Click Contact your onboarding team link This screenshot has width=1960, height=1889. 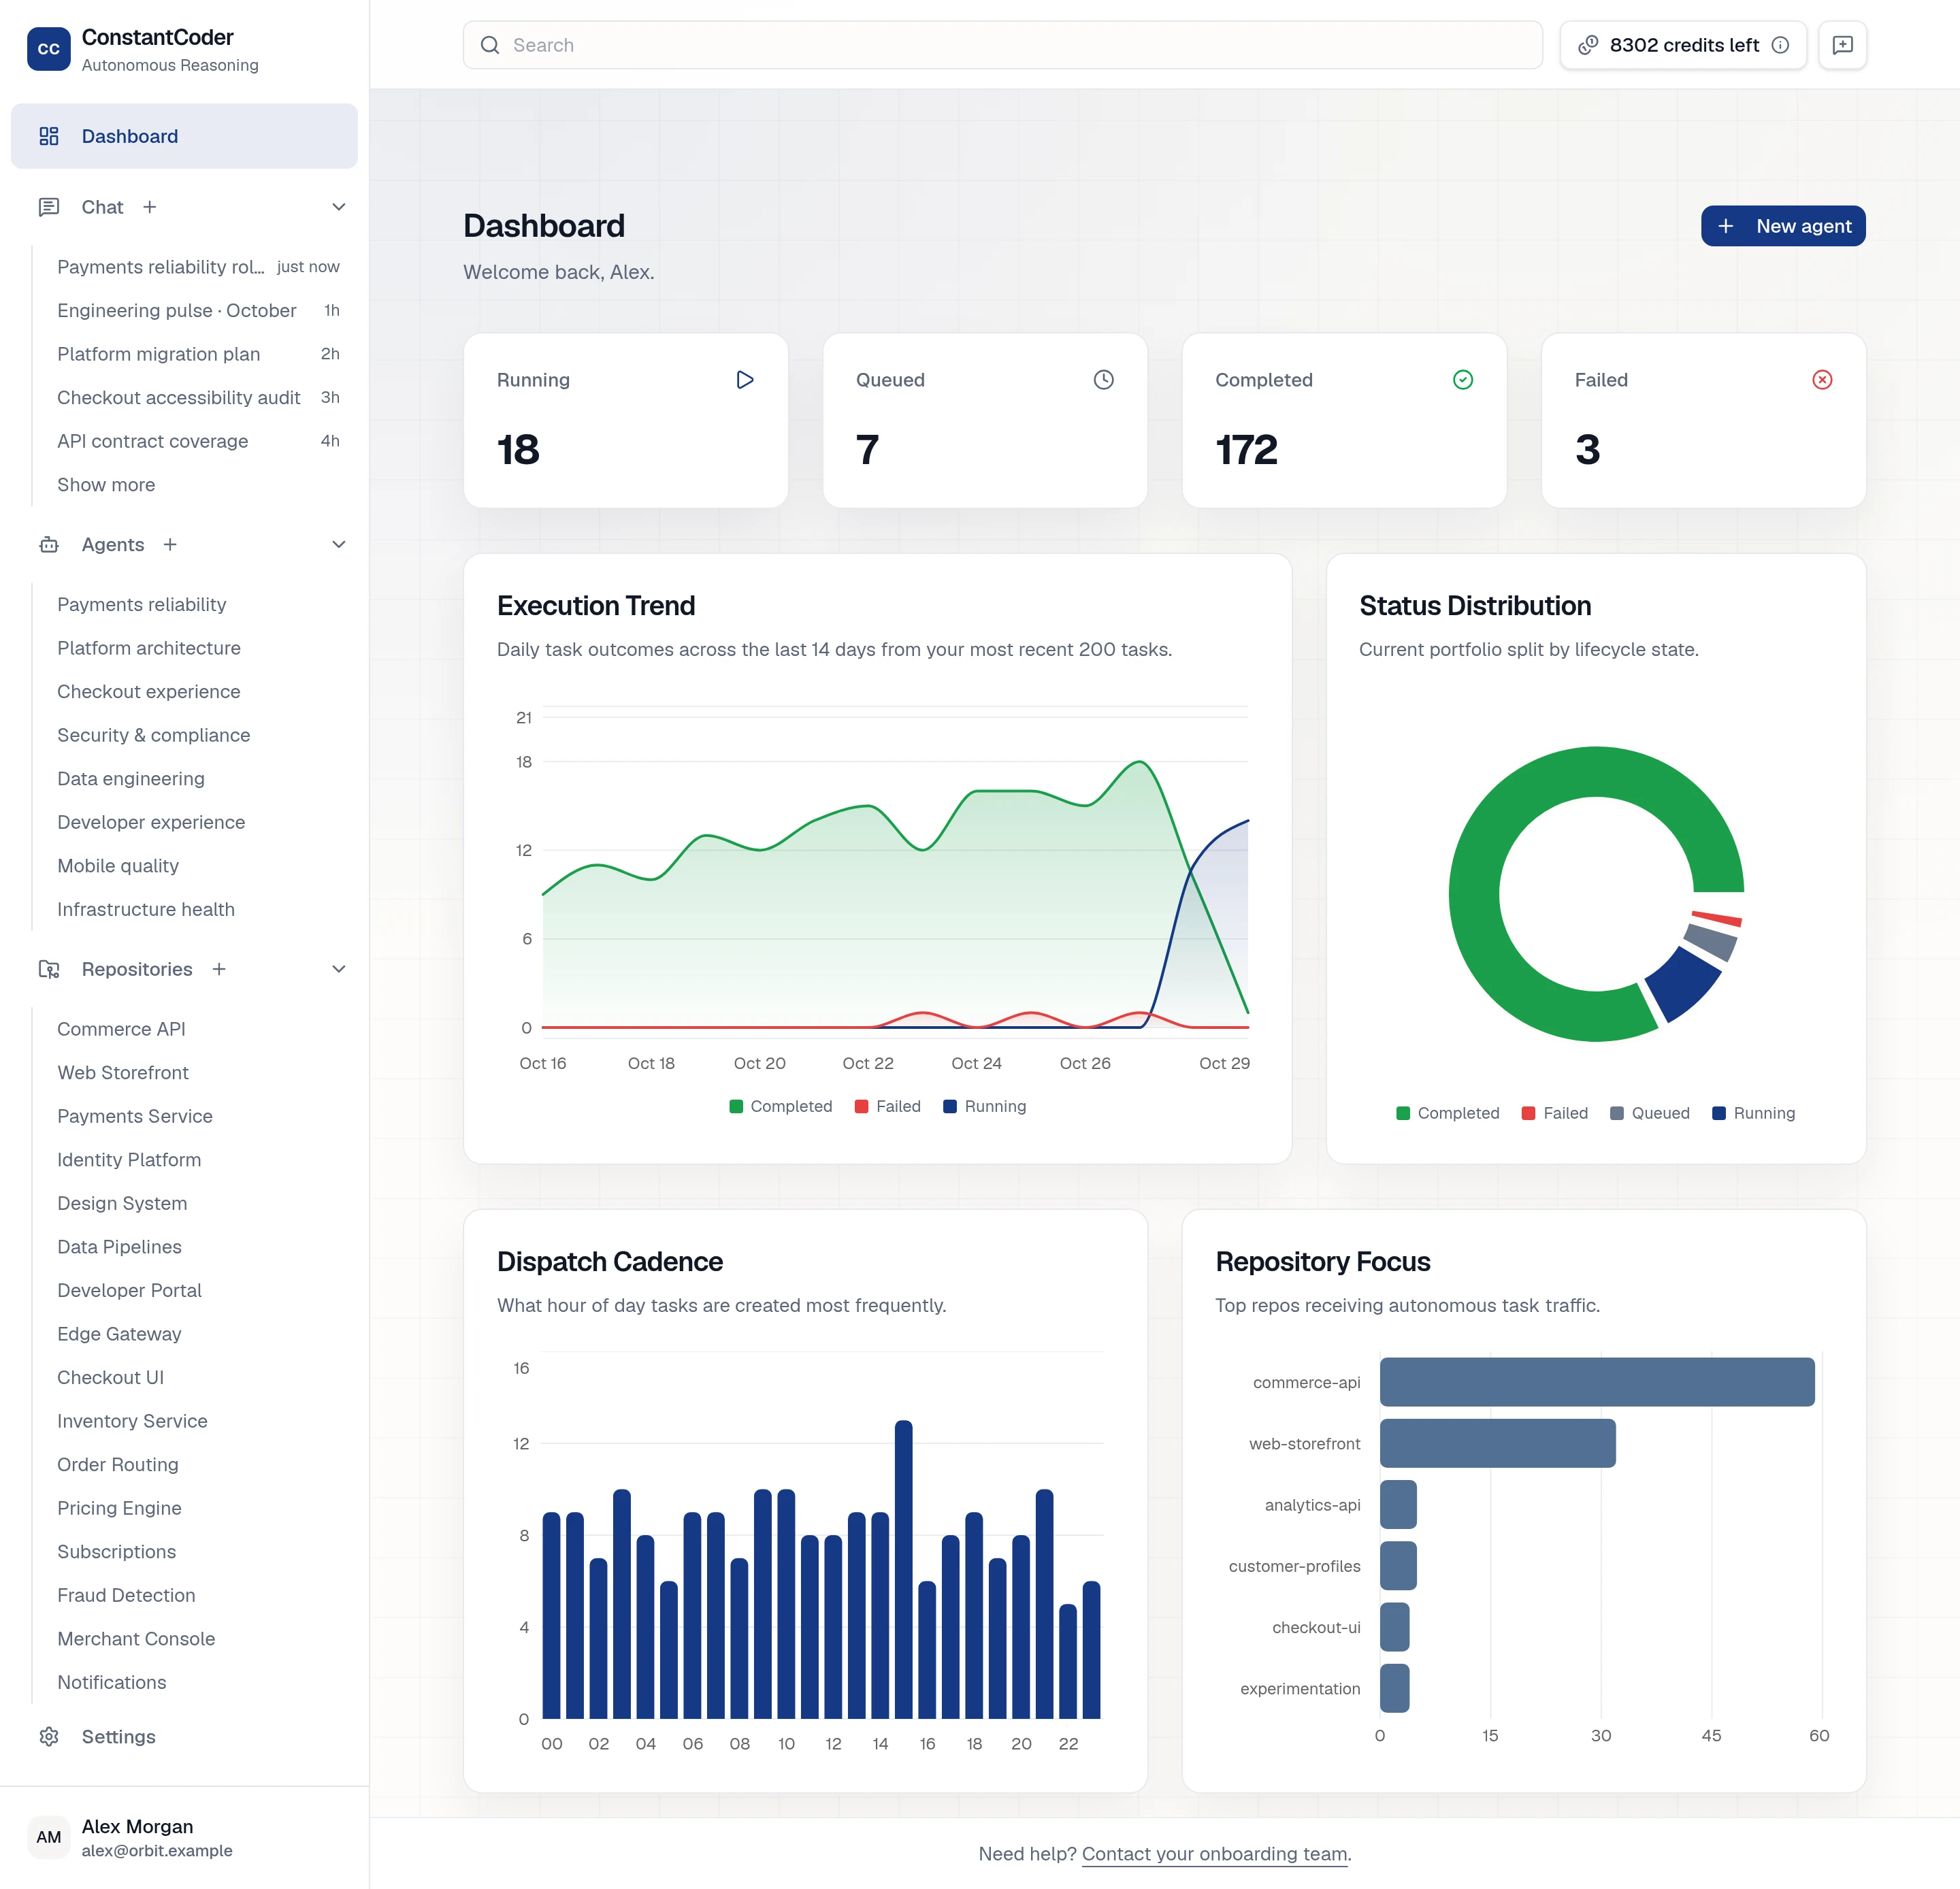pos(1214,1854)
